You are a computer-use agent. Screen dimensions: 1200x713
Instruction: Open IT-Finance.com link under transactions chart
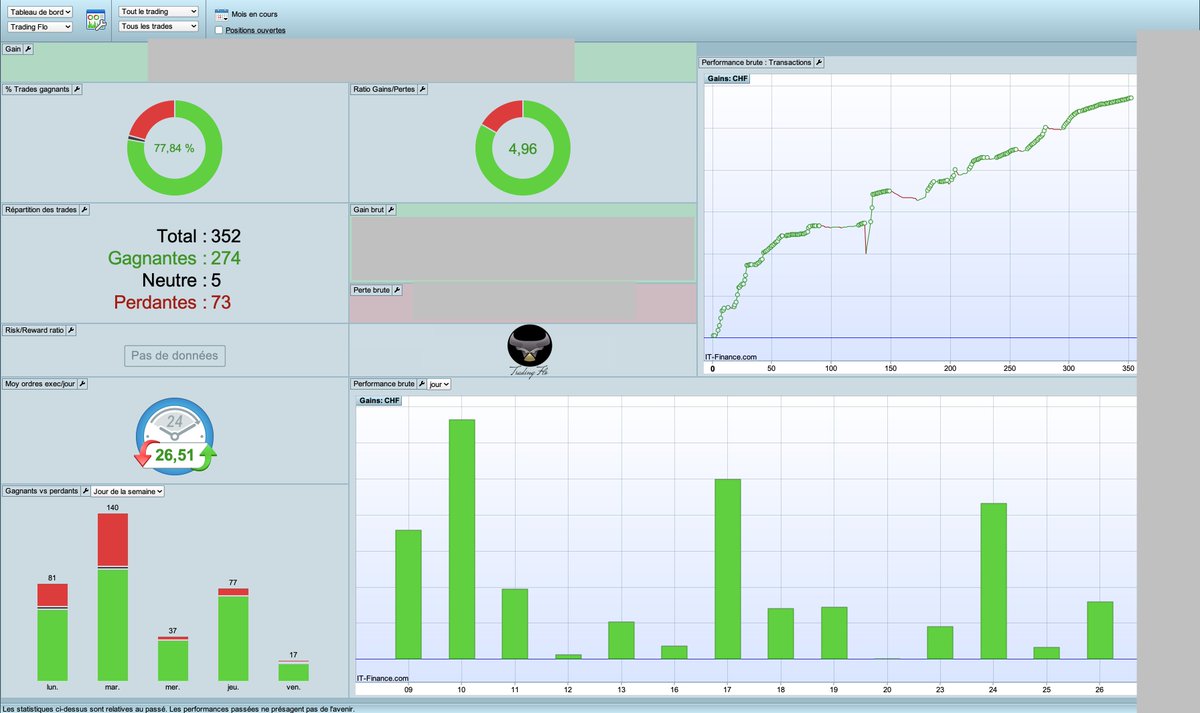click(x=731, y=356)
